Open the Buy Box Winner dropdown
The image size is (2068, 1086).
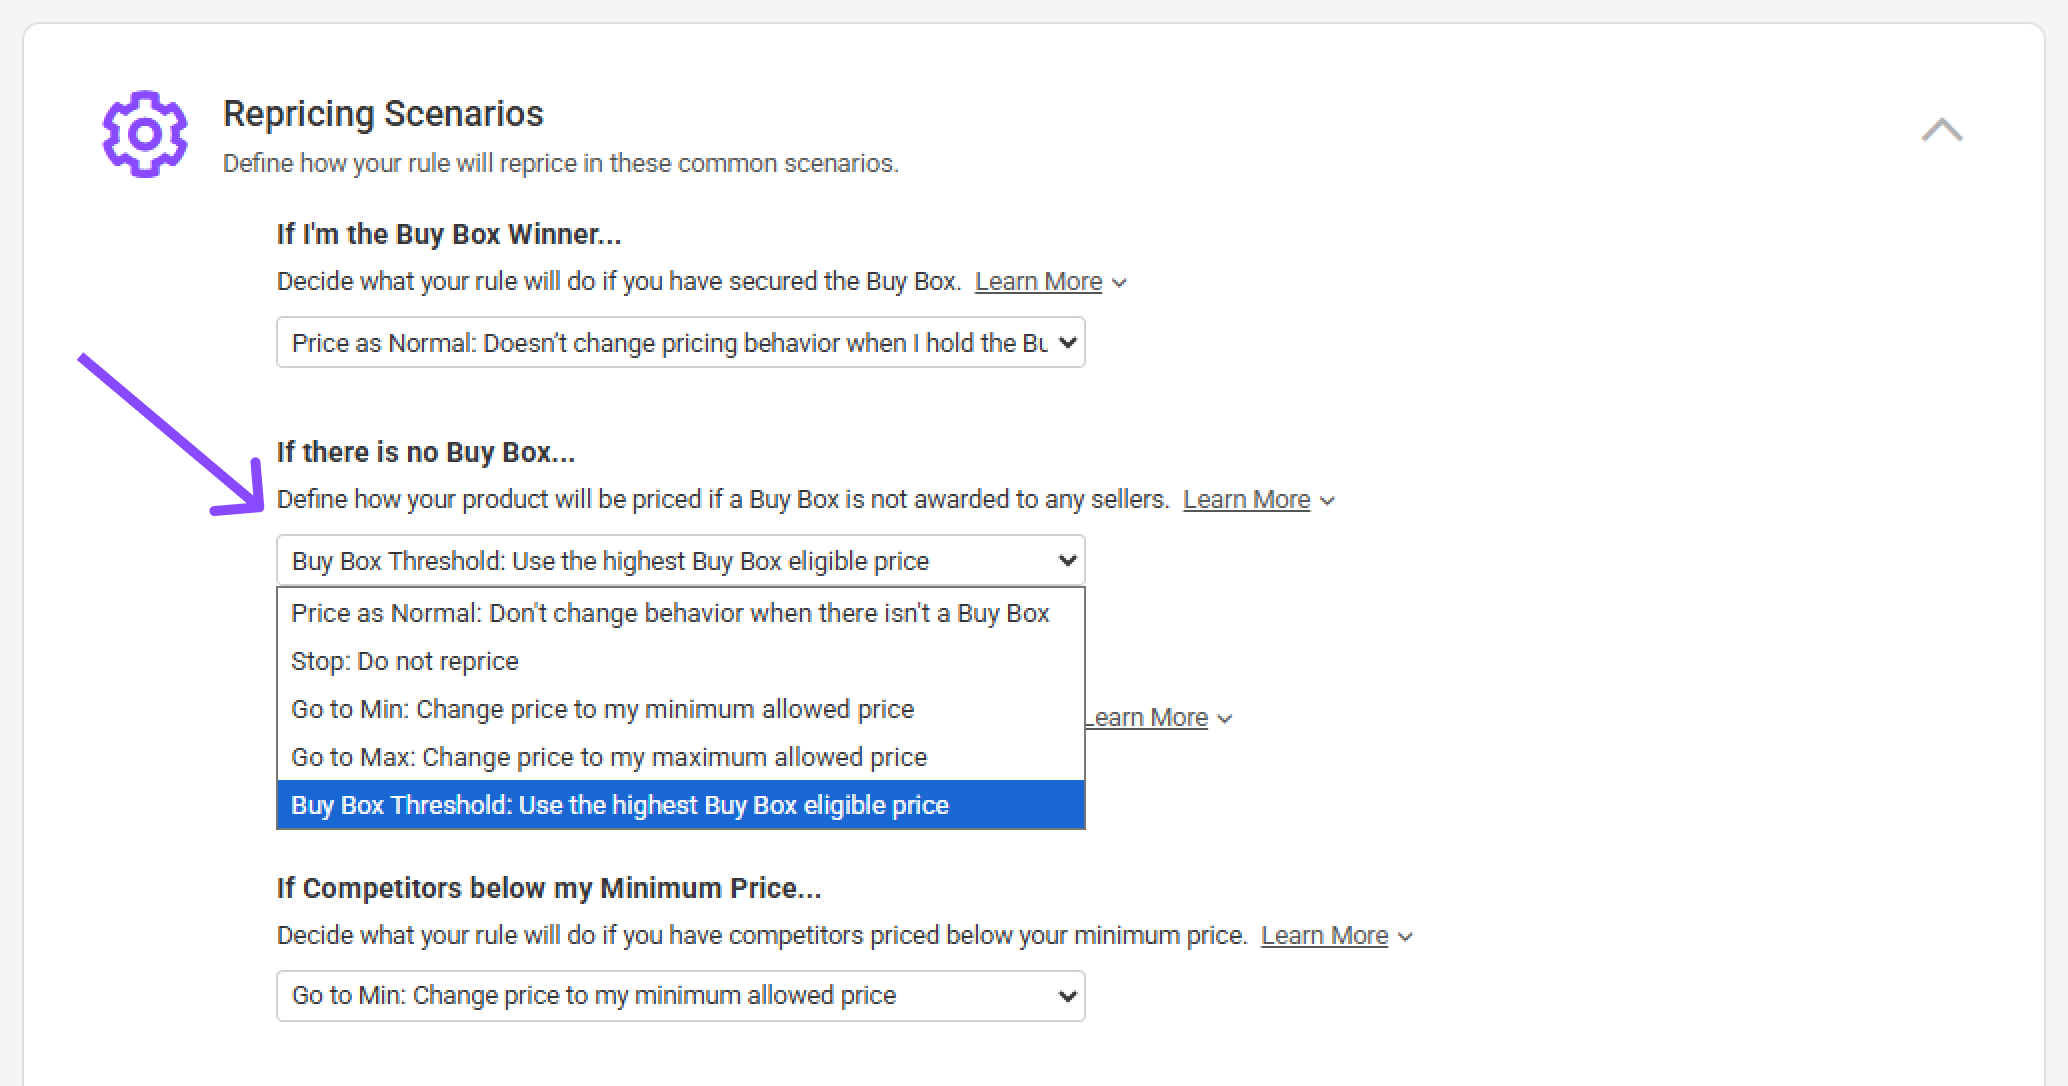point(680,343)
